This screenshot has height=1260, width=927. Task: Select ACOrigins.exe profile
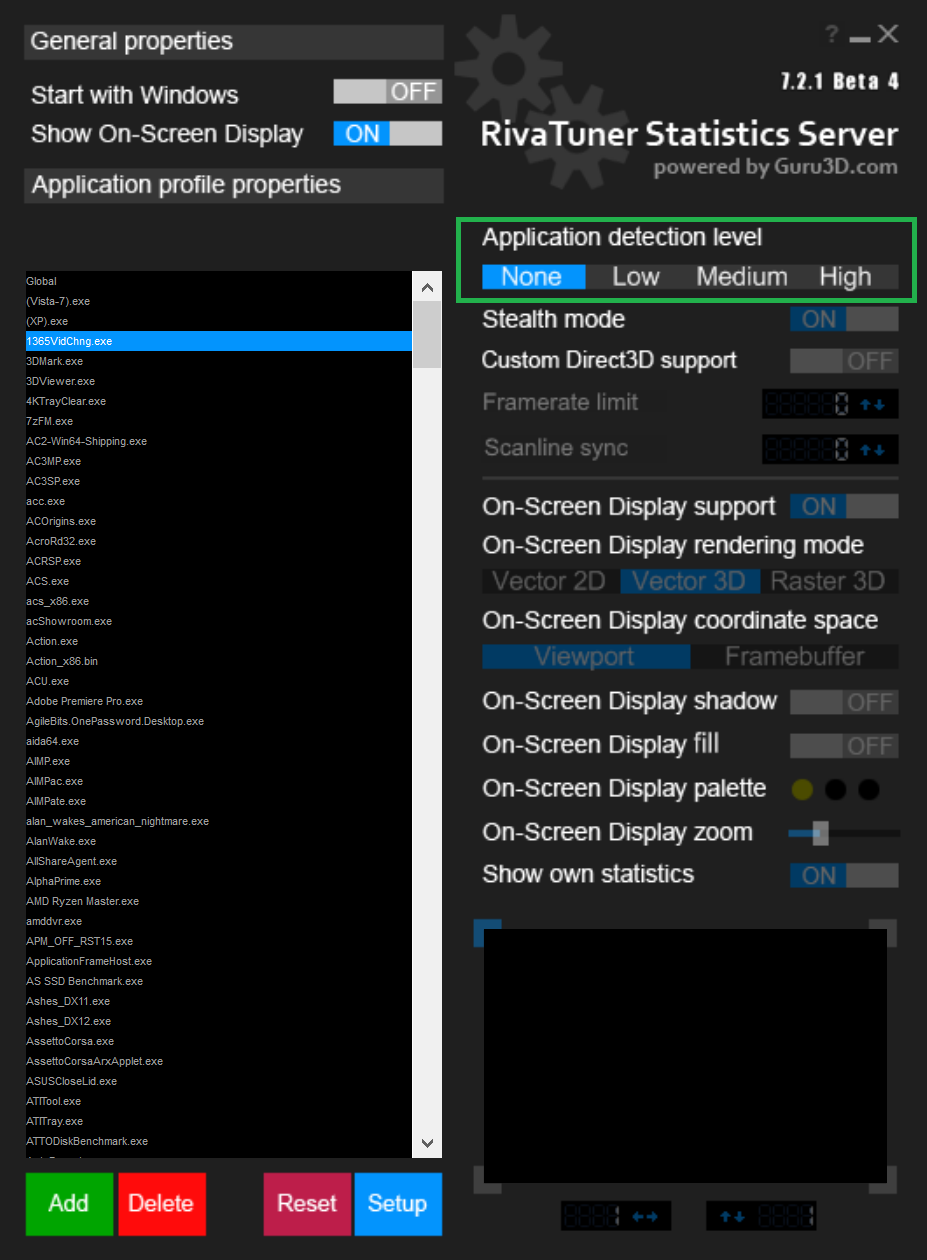click(218, 521)
